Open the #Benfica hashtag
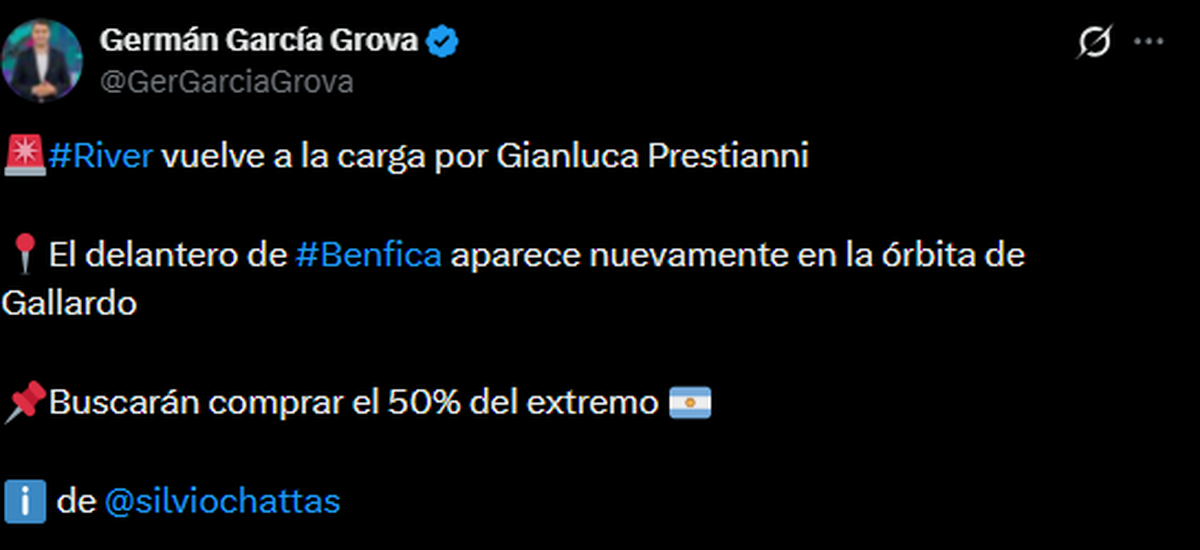Image resolution: width=1200 pixels, height=550 pixels. coord(369,256)
